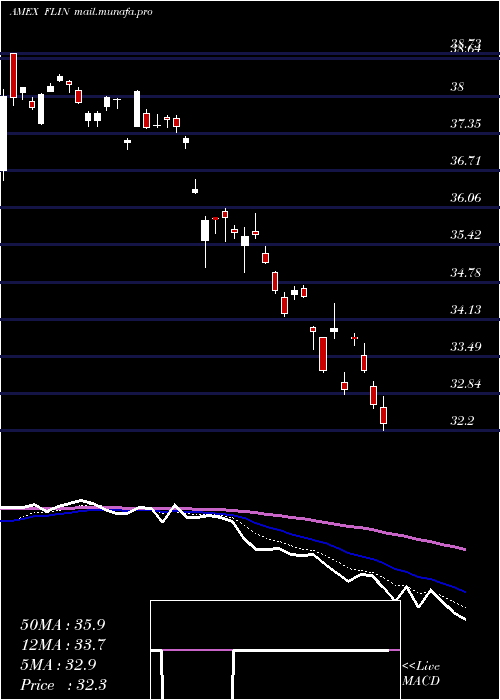Click the 35.42 price axis label
The image size is (500, 700).
[x=466, y=235]
